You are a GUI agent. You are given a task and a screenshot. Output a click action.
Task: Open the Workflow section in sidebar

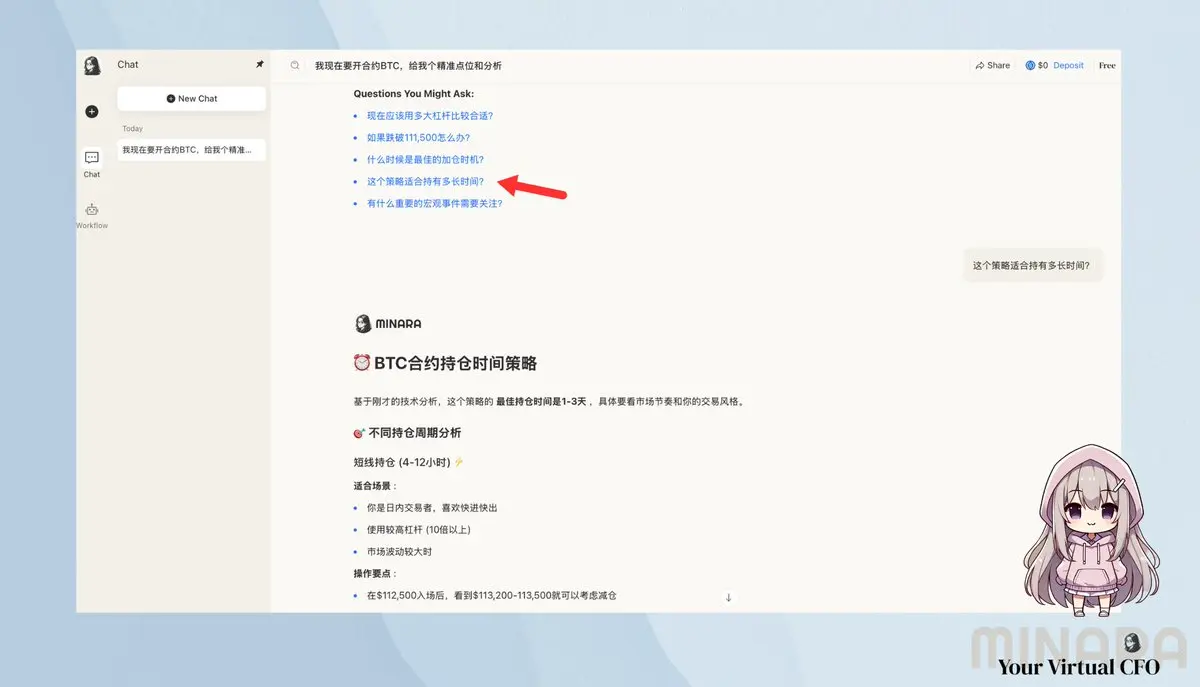click(x=92, y=215)
